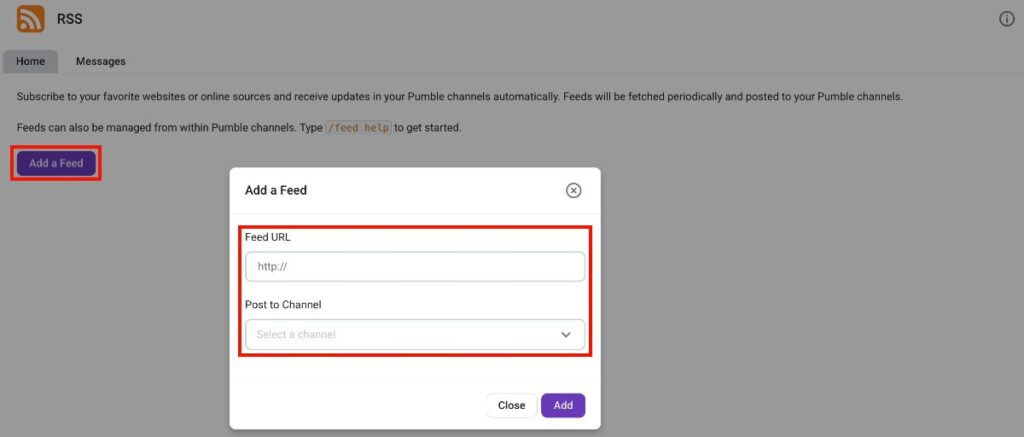The width and height of the screenshot is (1024, 437).
Task: Switch to the Home tab
Action: pyautogui.click(x=30, y=61)
